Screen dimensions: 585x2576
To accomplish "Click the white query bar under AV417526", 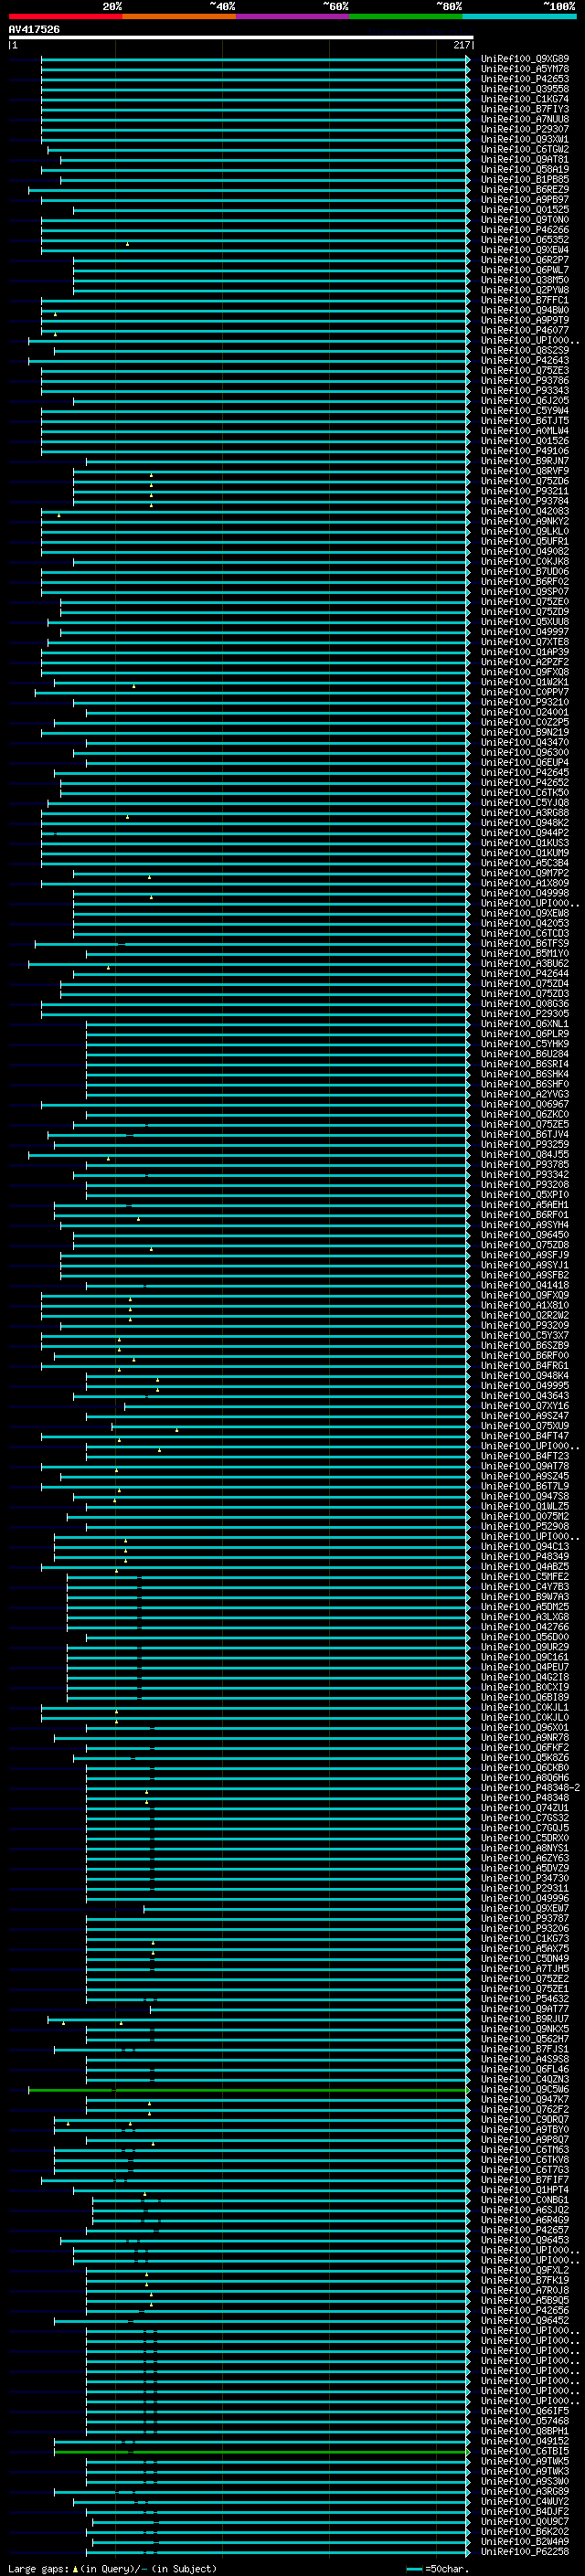I will tap(241, 38).
